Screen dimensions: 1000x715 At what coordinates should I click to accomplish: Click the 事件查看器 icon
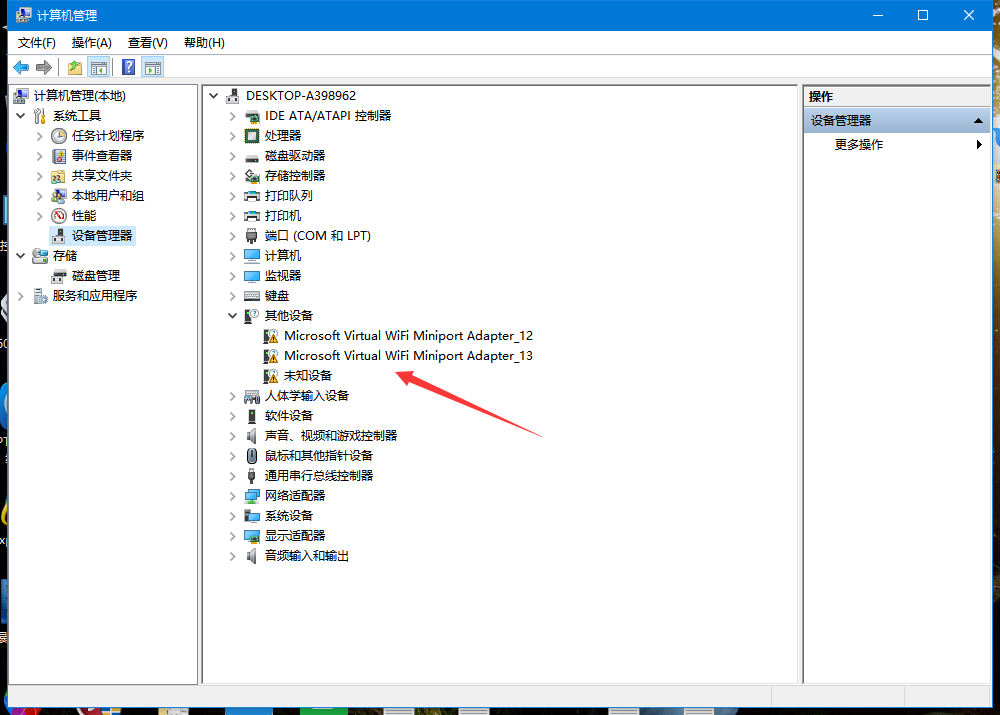coord(59,156)
